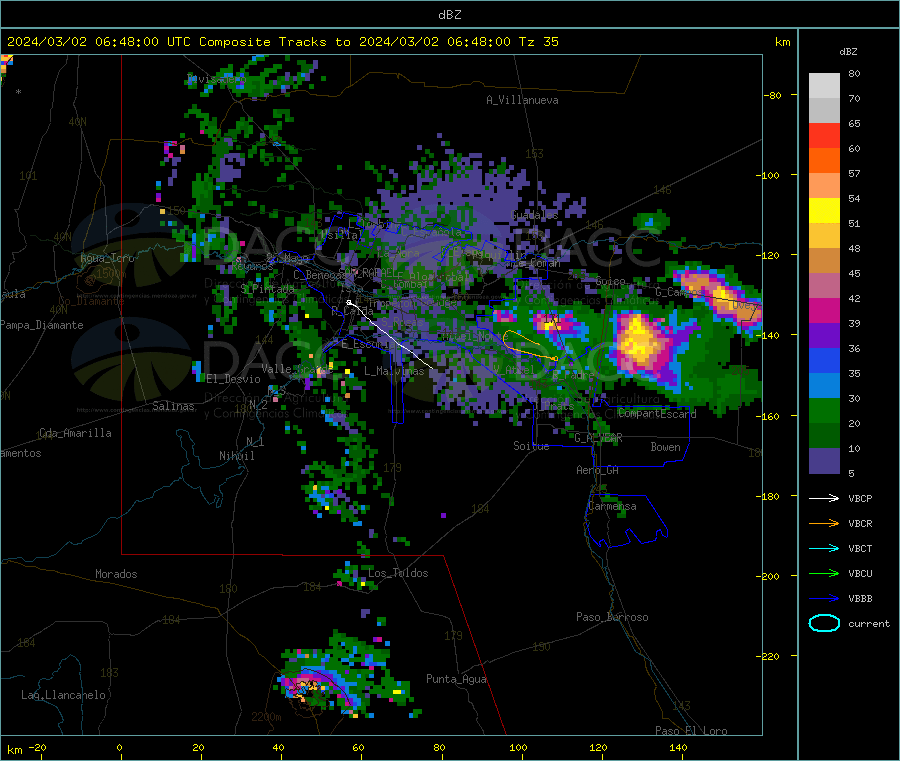Screen dimensions: 900x761
Task: Click the CompantEscard map label
Action: (657, 414)
